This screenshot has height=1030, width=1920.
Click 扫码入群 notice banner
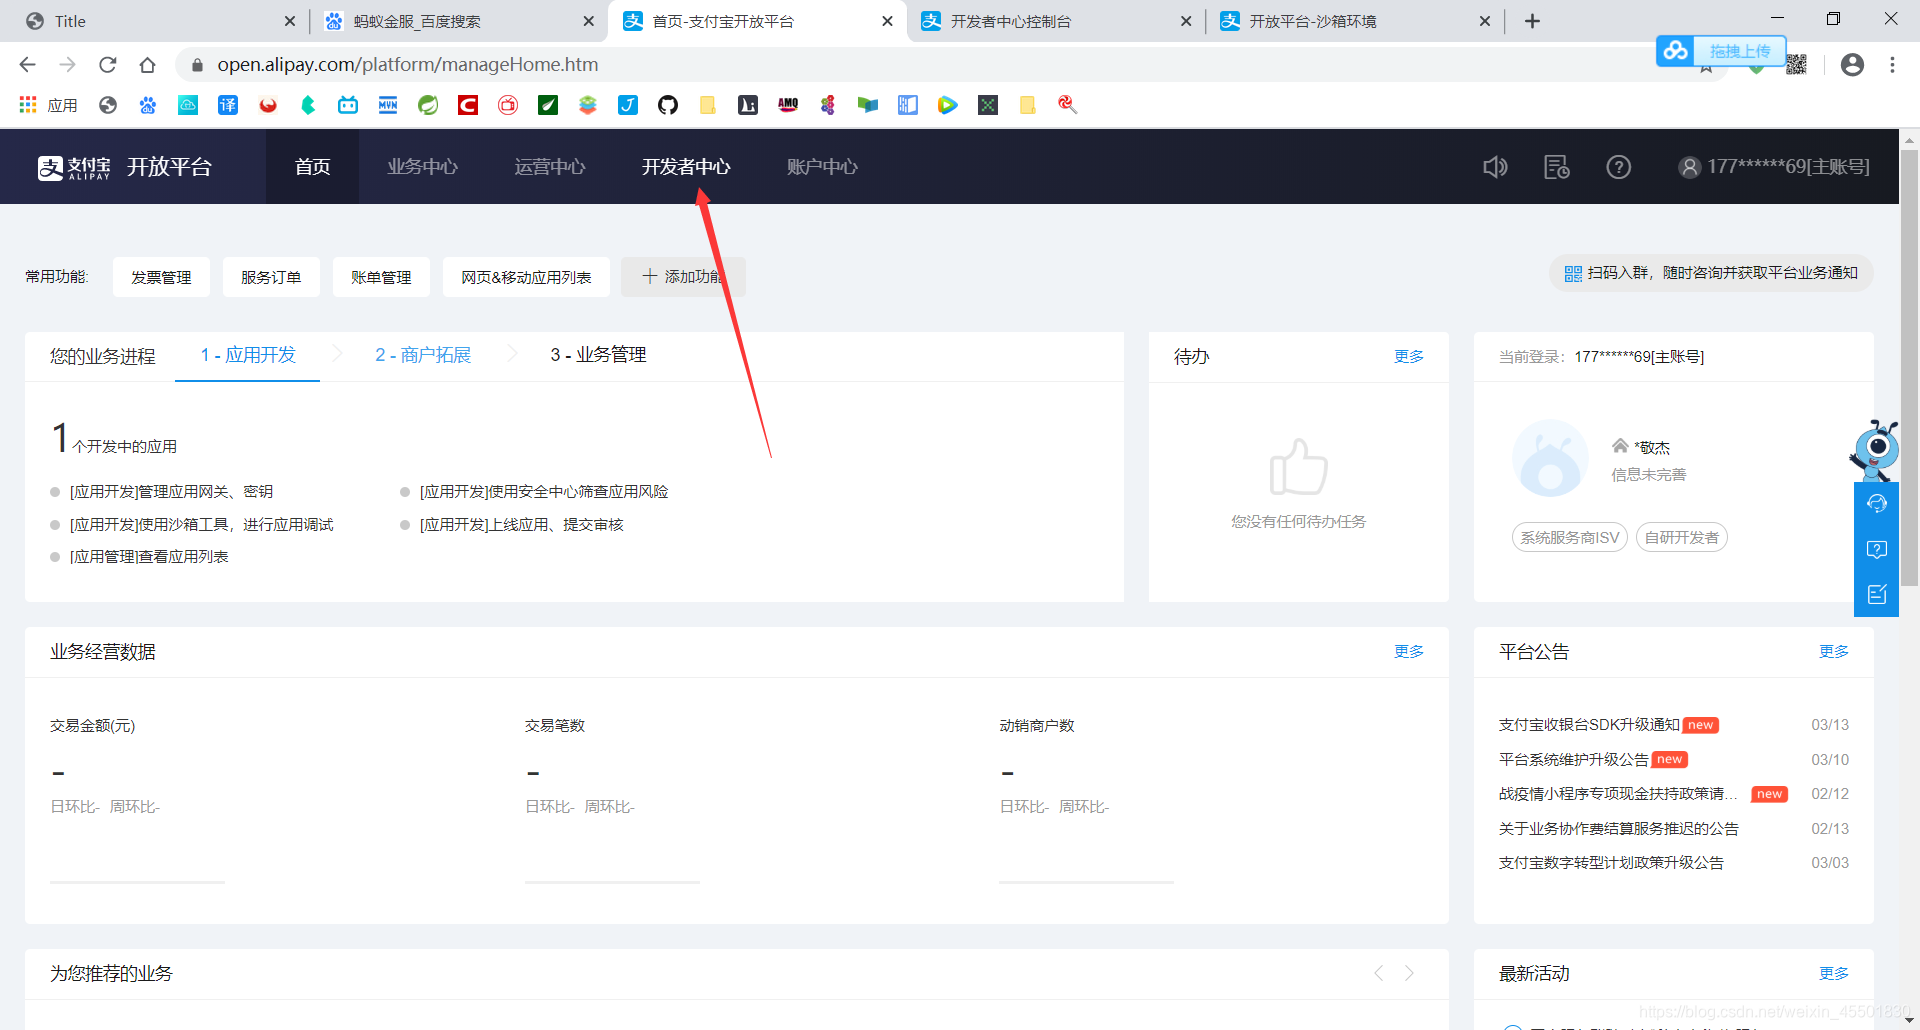1711,273
